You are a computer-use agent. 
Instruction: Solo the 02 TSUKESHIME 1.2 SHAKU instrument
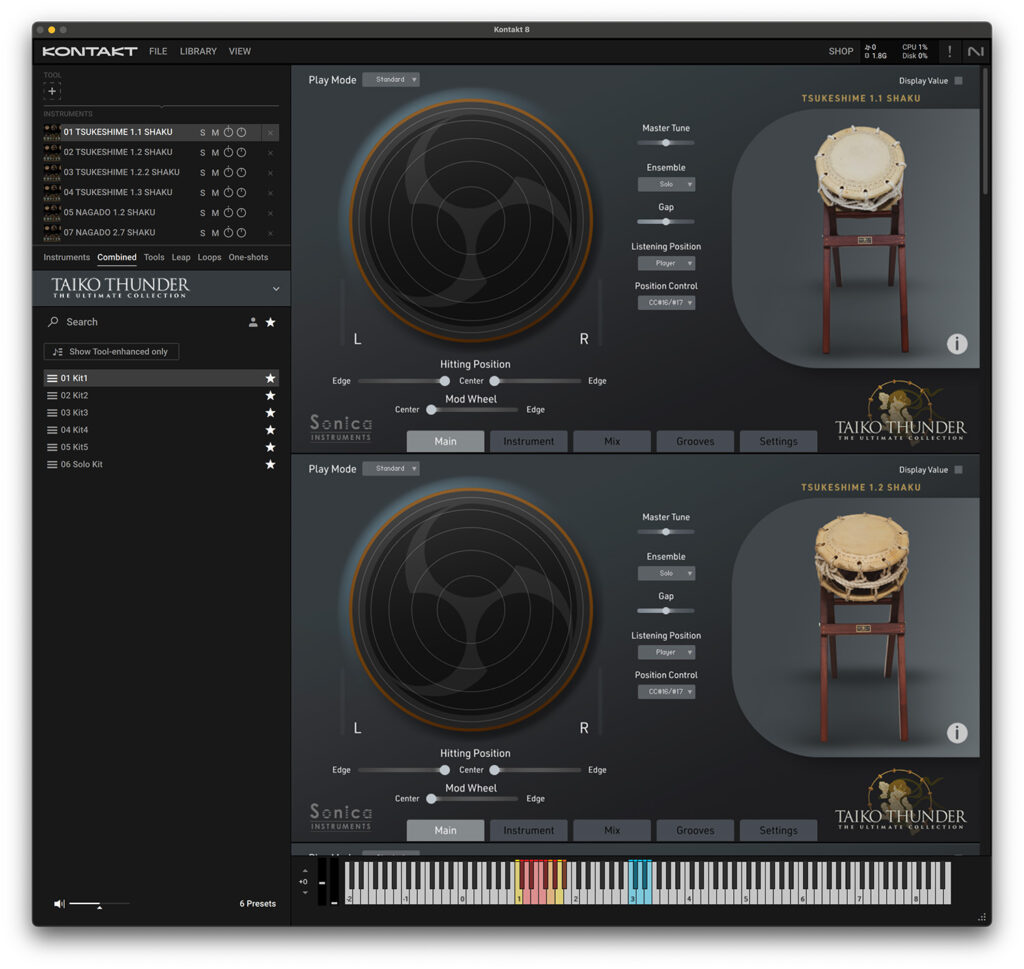pos(202,153)
